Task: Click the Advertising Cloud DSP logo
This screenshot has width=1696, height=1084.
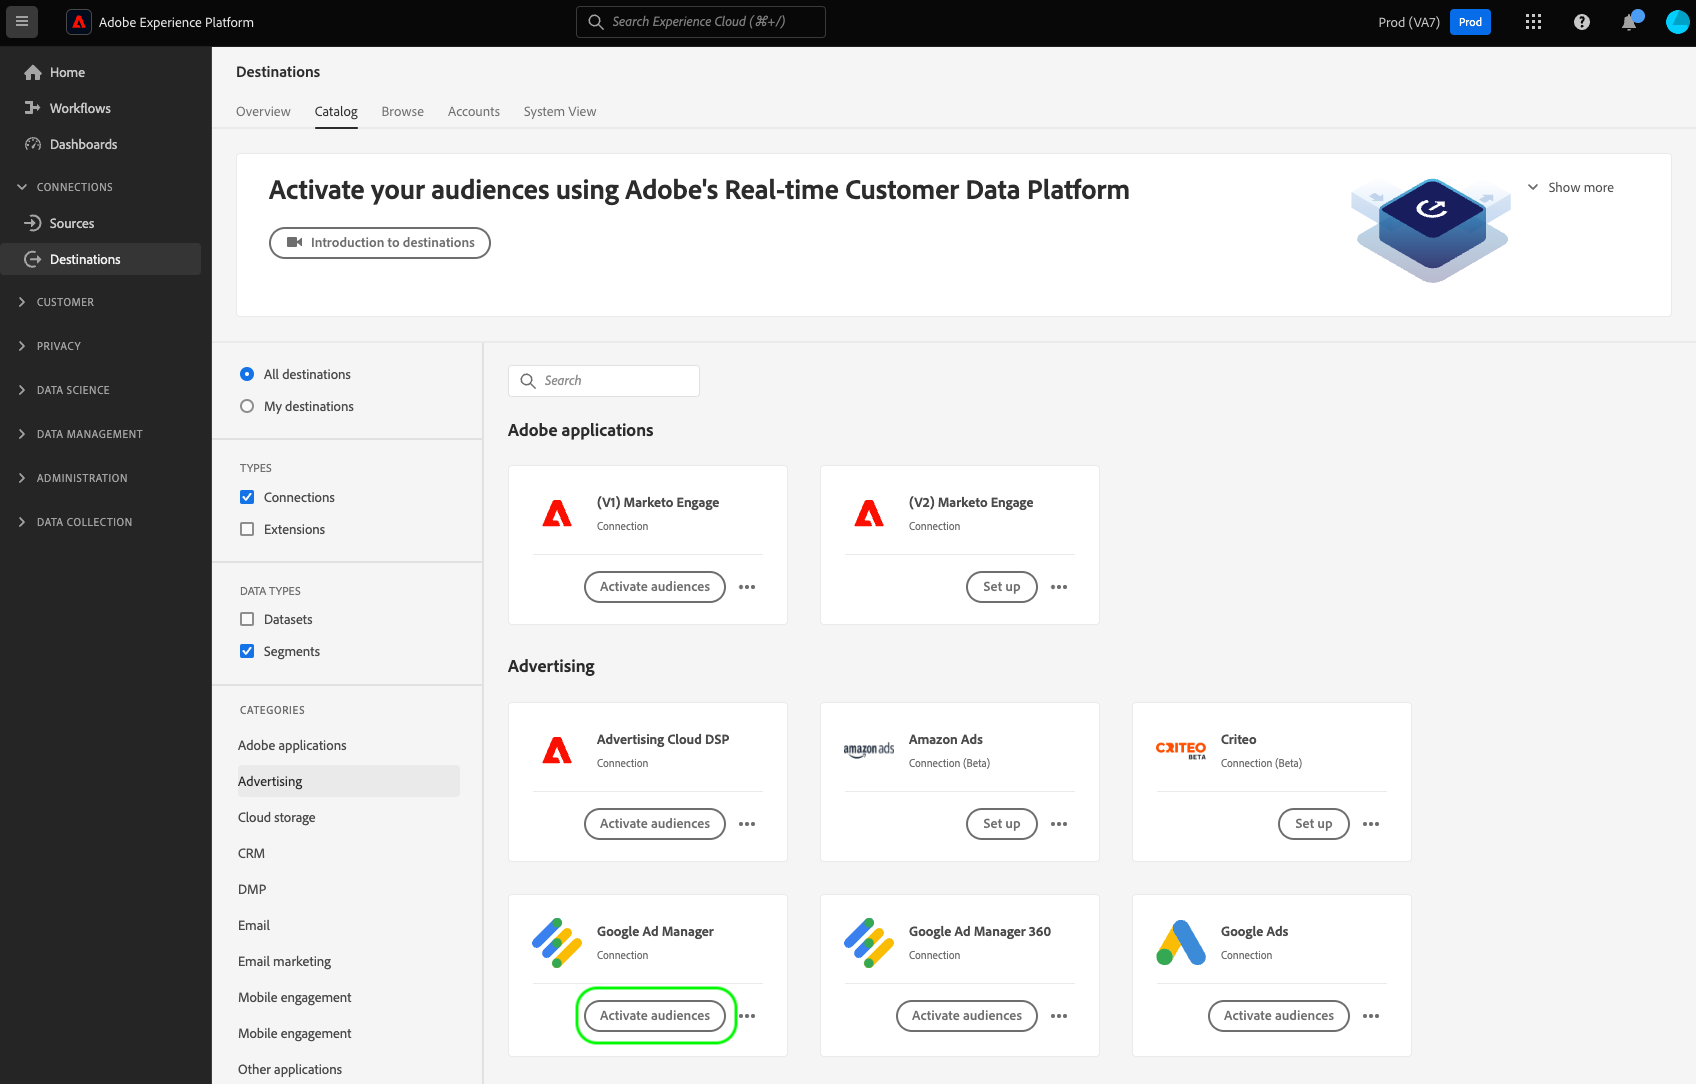Action: click(x=557, y=750)
